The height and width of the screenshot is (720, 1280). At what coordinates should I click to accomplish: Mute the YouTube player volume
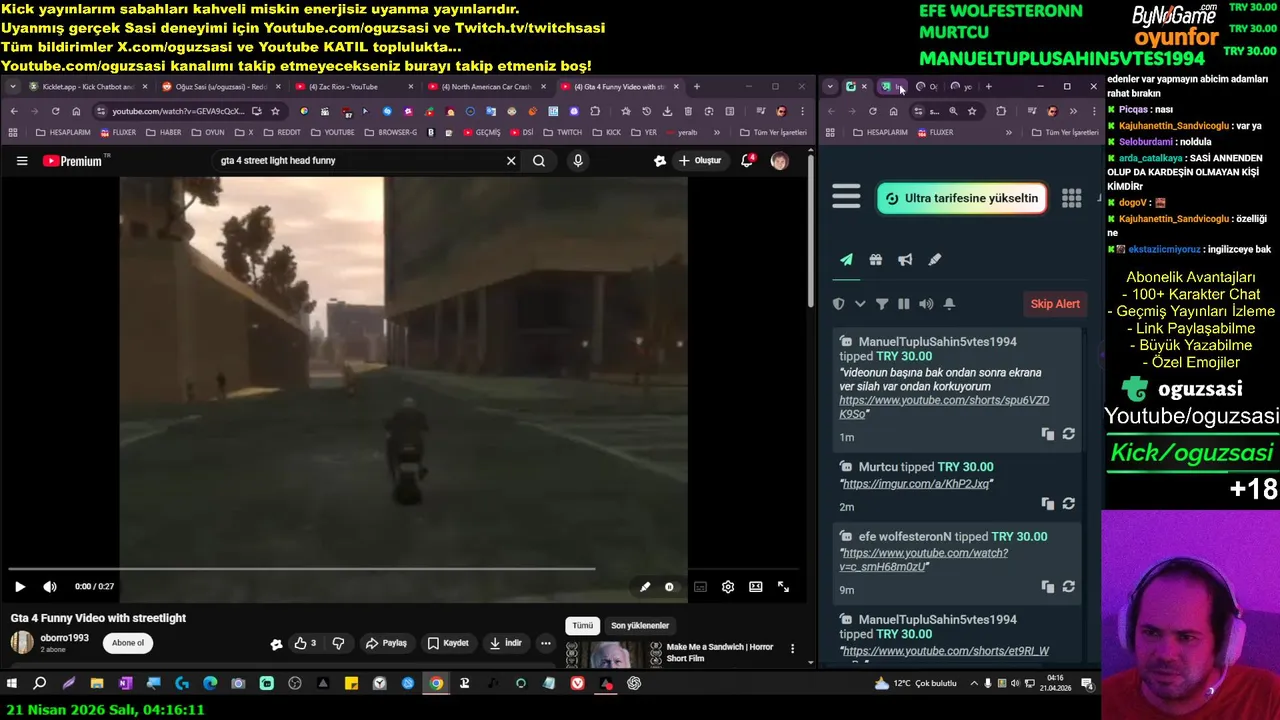[x=50, y=587]
